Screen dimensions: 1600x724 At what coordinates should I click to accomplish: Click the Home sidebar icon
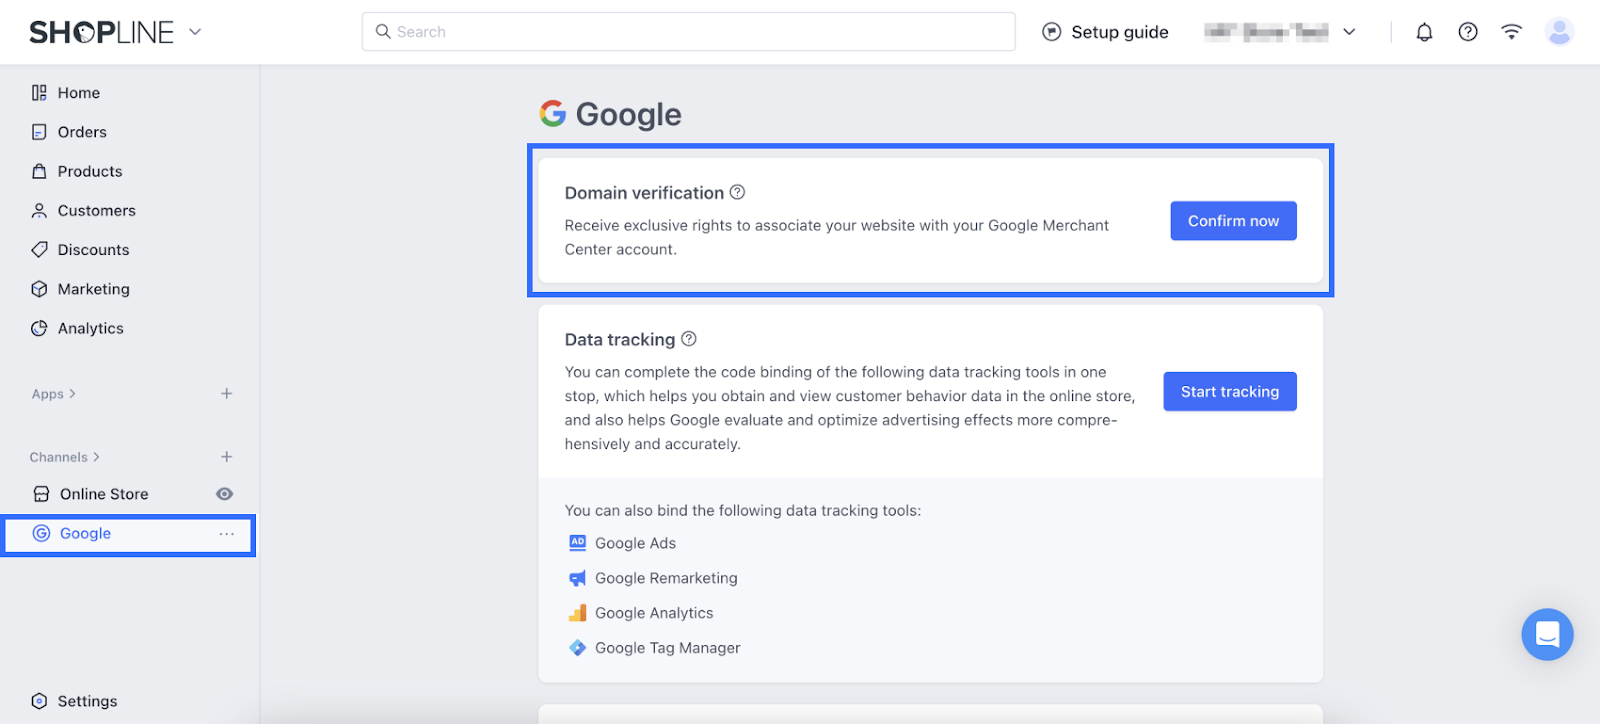tap(39, 93)
